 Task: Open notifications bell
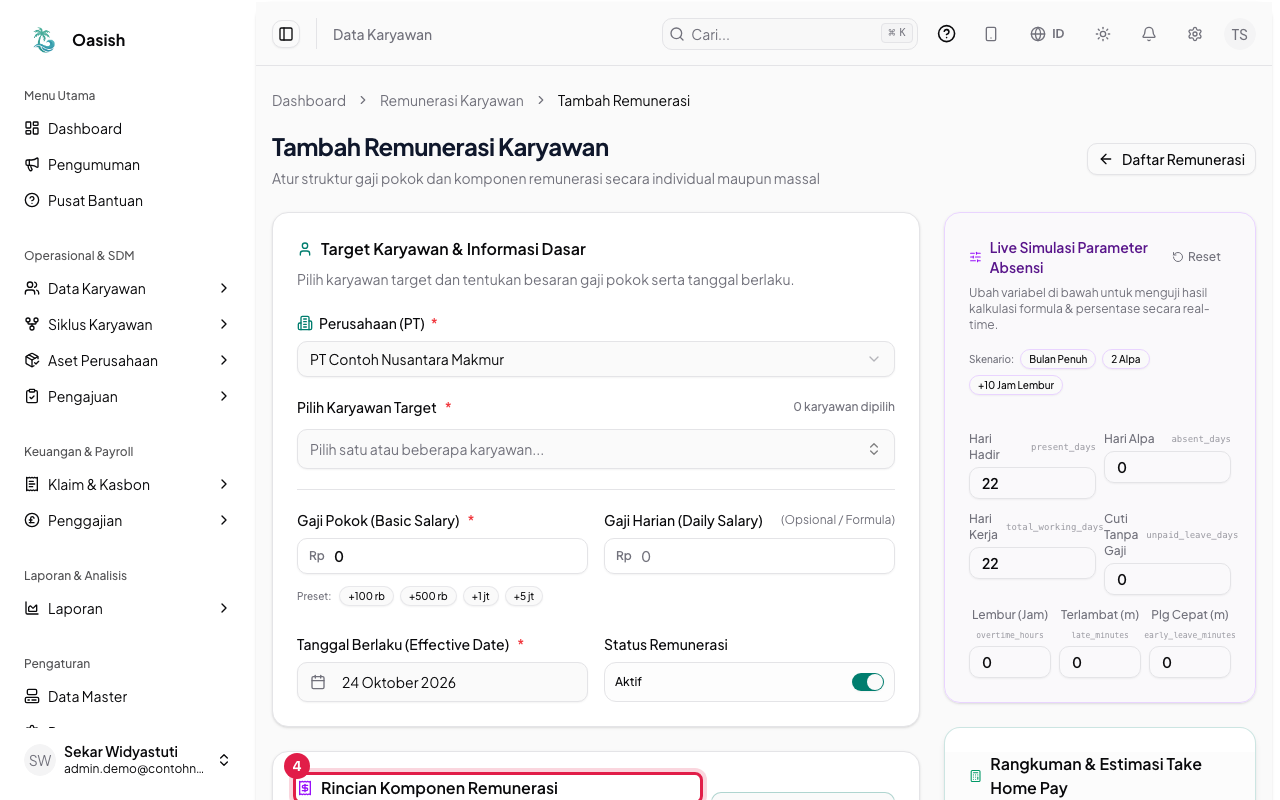point(1149,34)
